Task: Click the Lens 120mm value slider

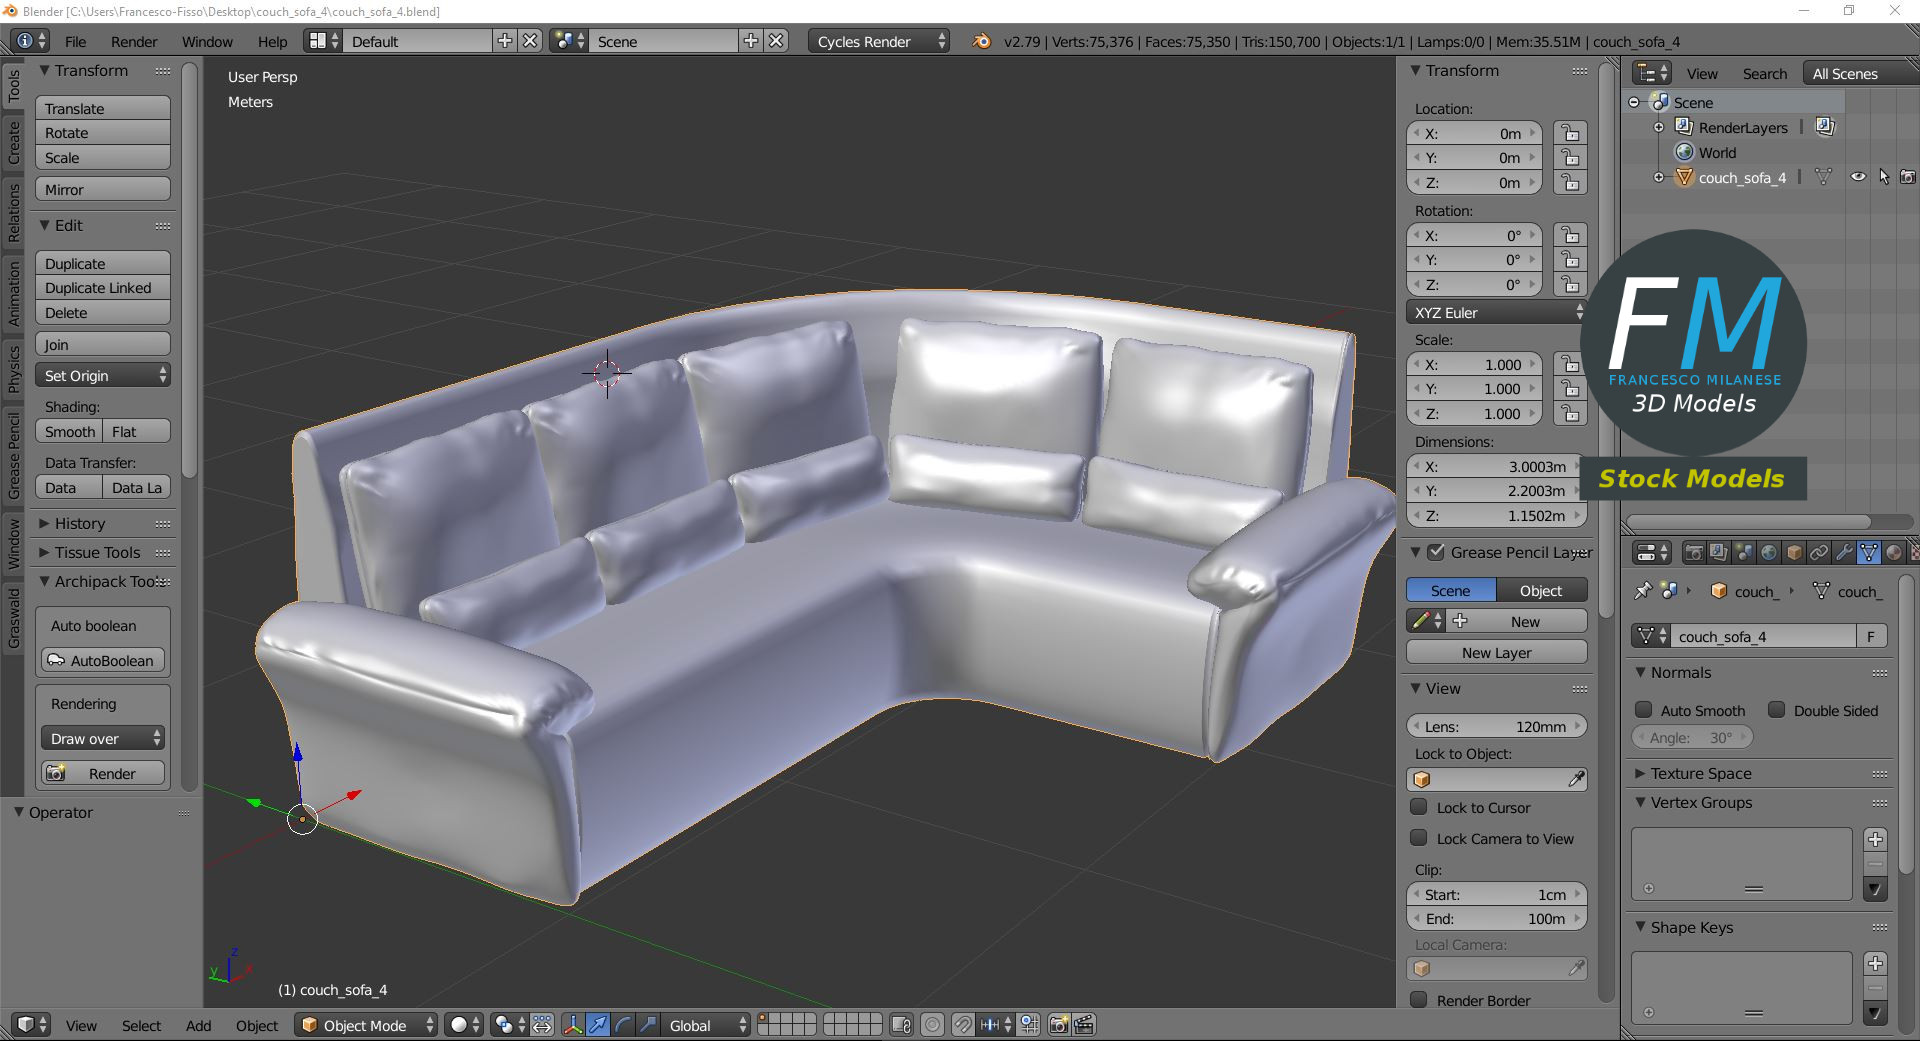Action: tap(1496, 727)
